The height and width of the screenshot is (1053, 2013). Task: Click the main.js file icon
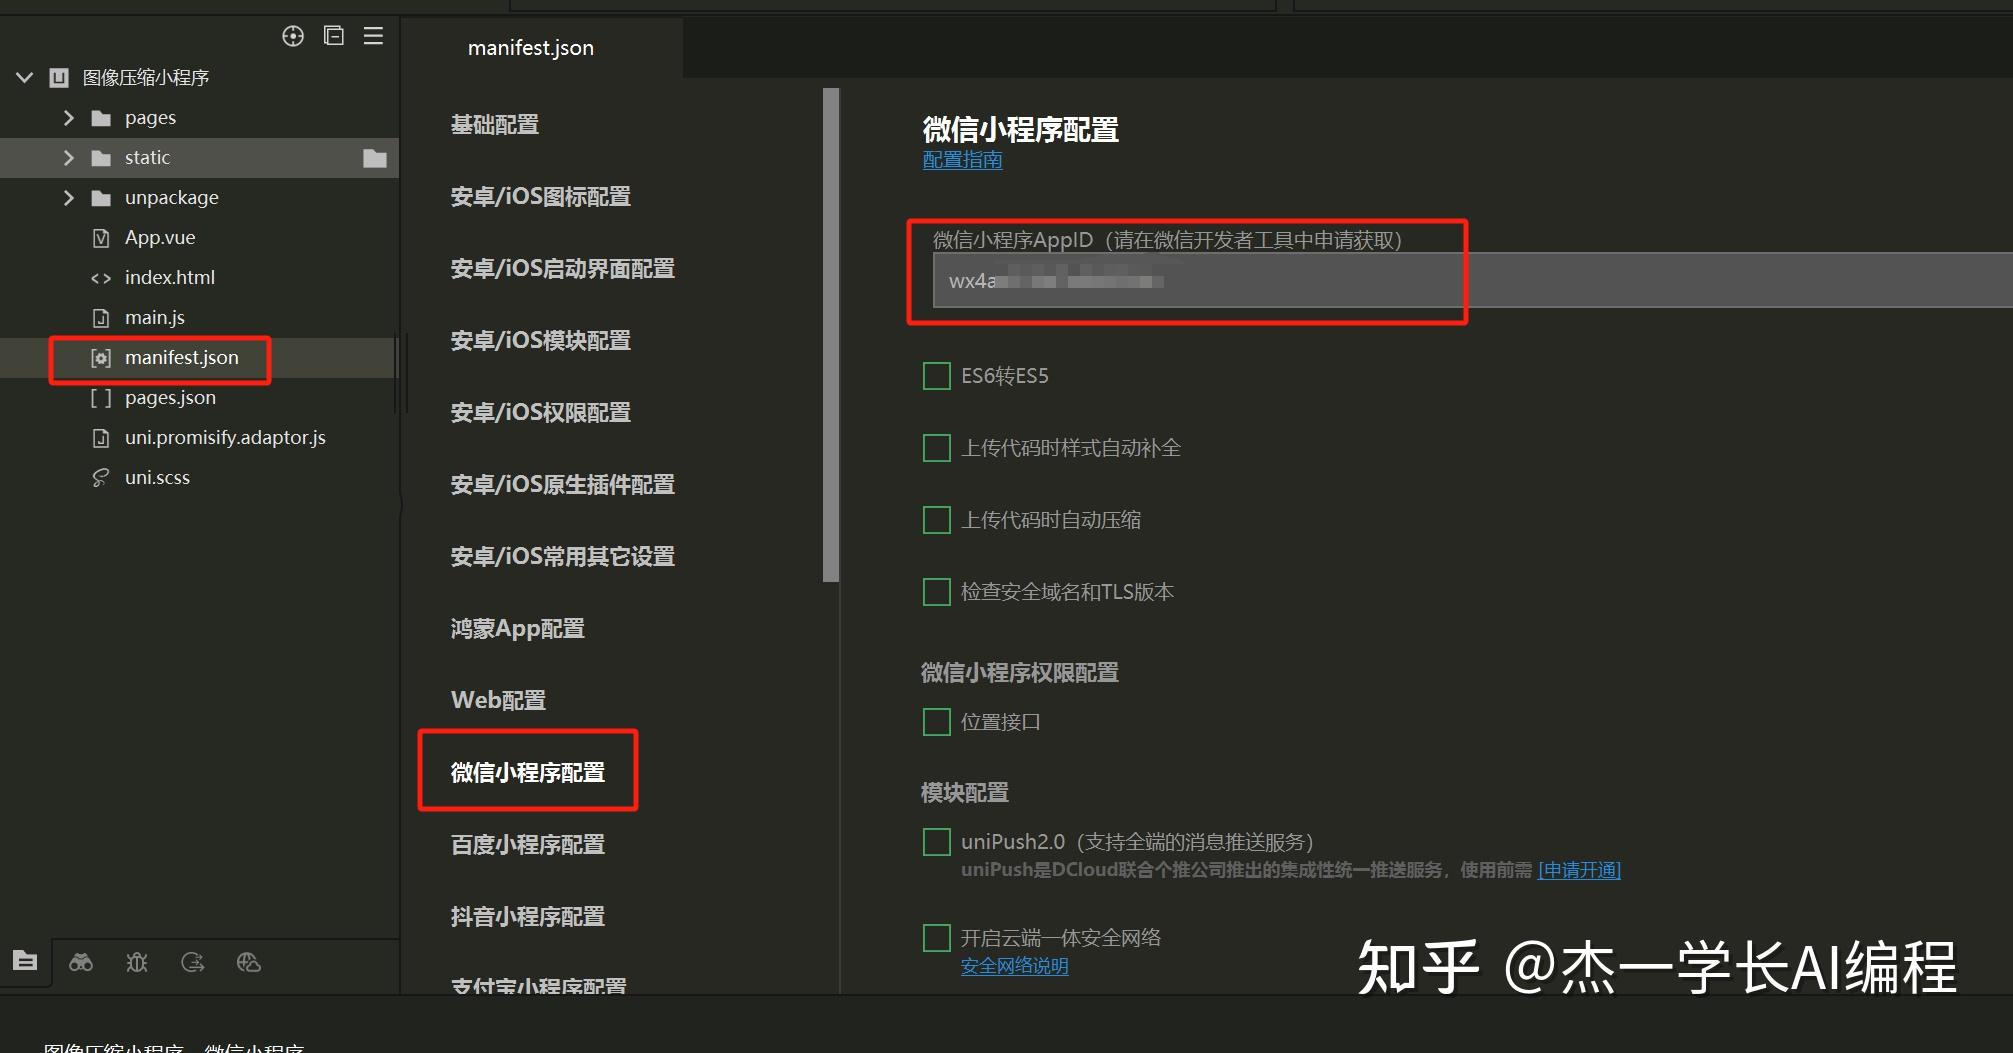[x=101, y=318]
